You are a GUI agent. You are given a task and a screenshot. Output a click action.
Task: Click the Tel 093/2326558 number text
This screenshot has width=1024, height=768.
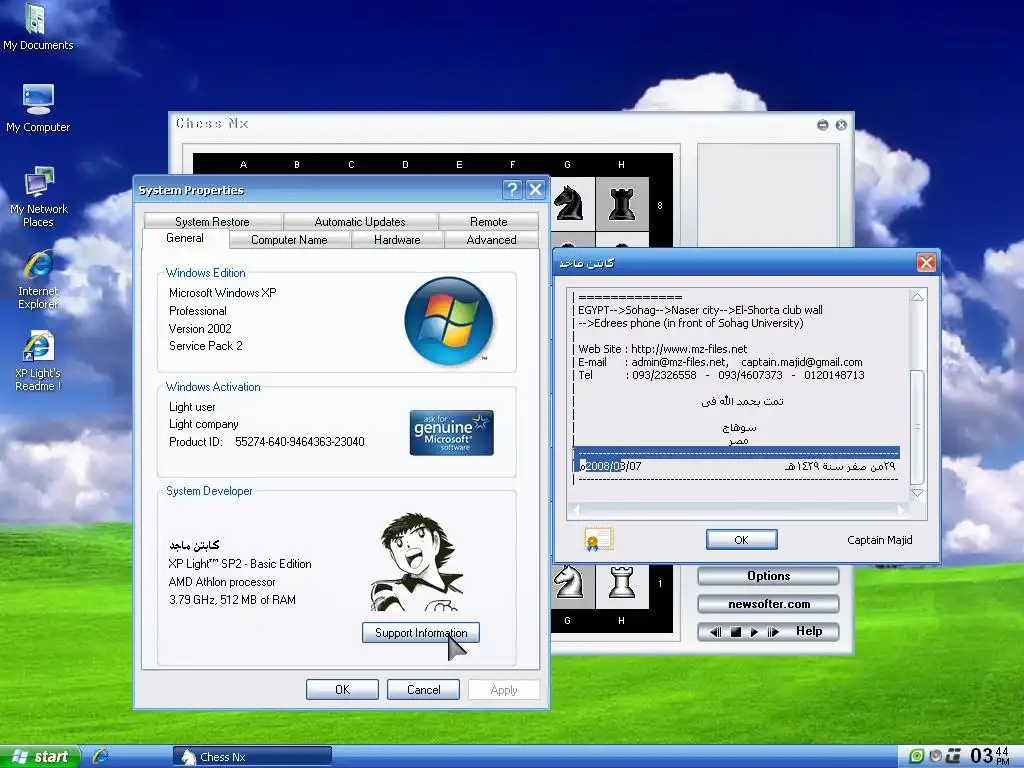point(664,375)
